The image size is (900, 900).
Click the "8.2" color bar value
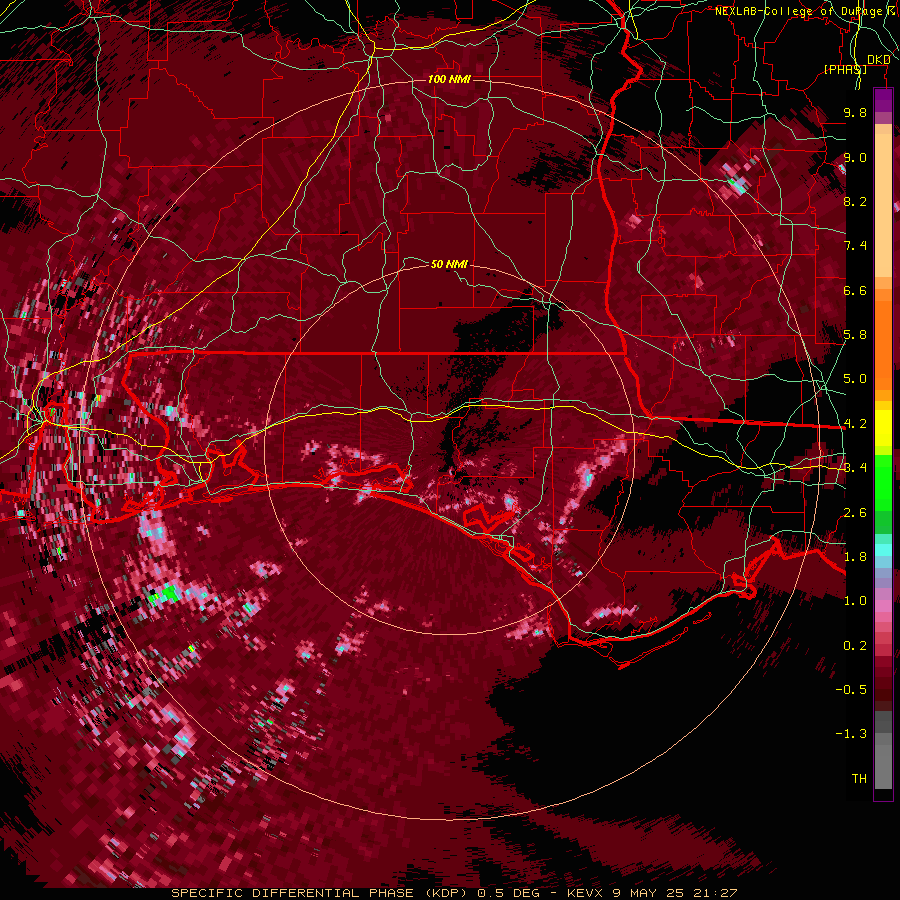[855, 201]
